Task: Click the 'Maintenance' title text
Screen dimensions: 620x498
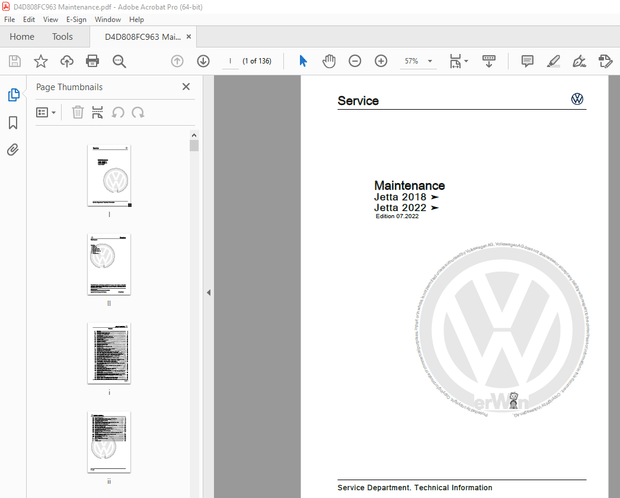Action: tap(409, 186)
